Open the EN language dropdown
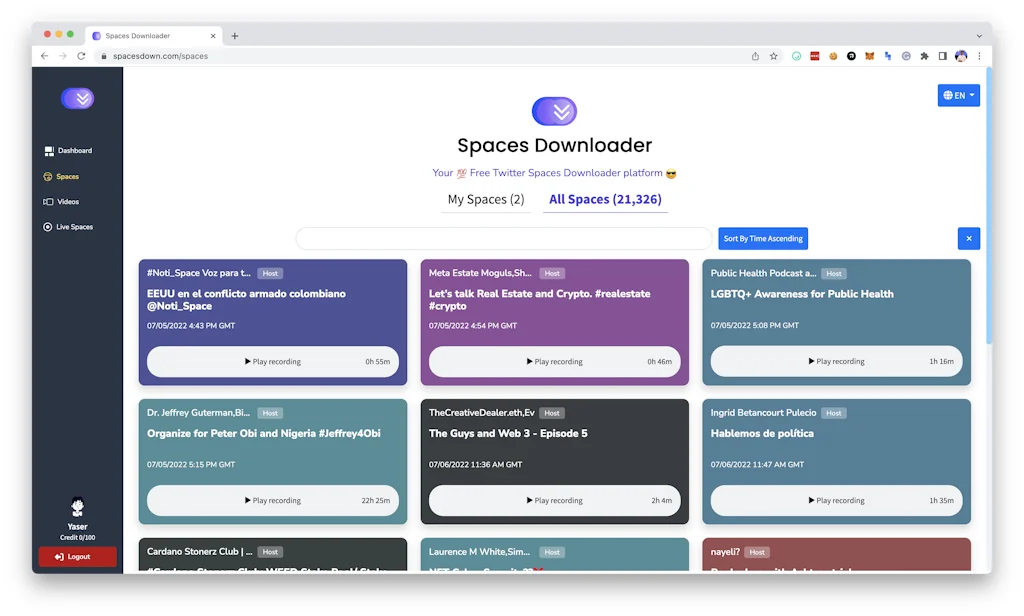 [958, 95]
